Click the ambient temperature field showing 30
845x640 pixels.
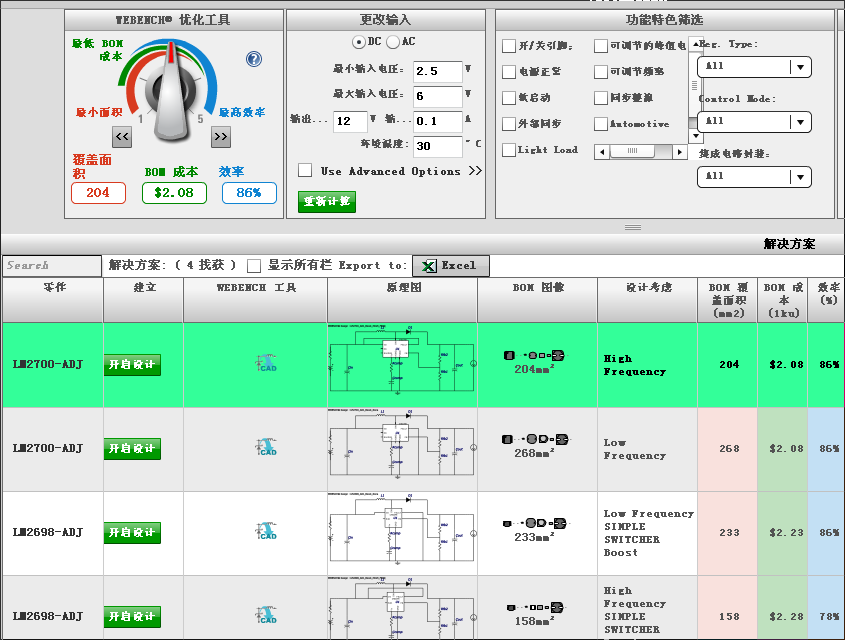(x=438, y=146)
